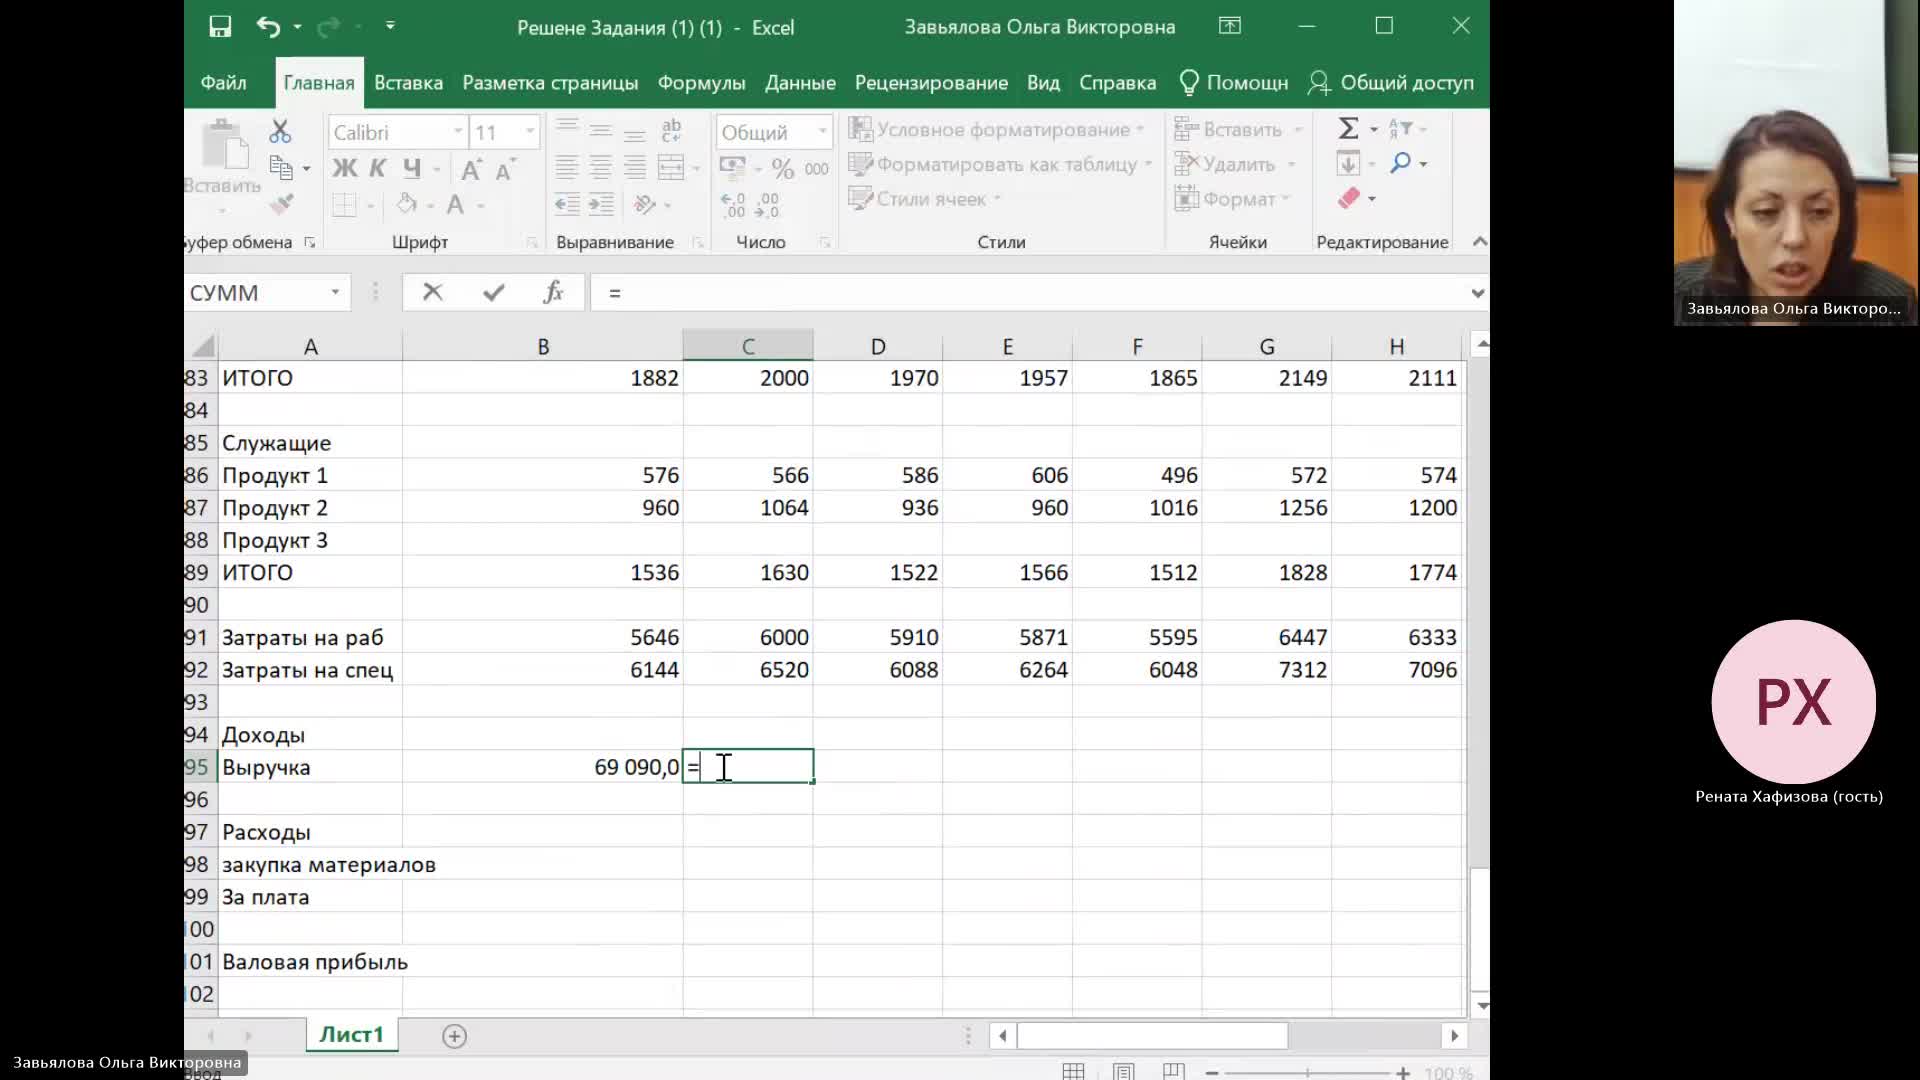
Task: Open Insert Function fx dialog
Action: 553,292
